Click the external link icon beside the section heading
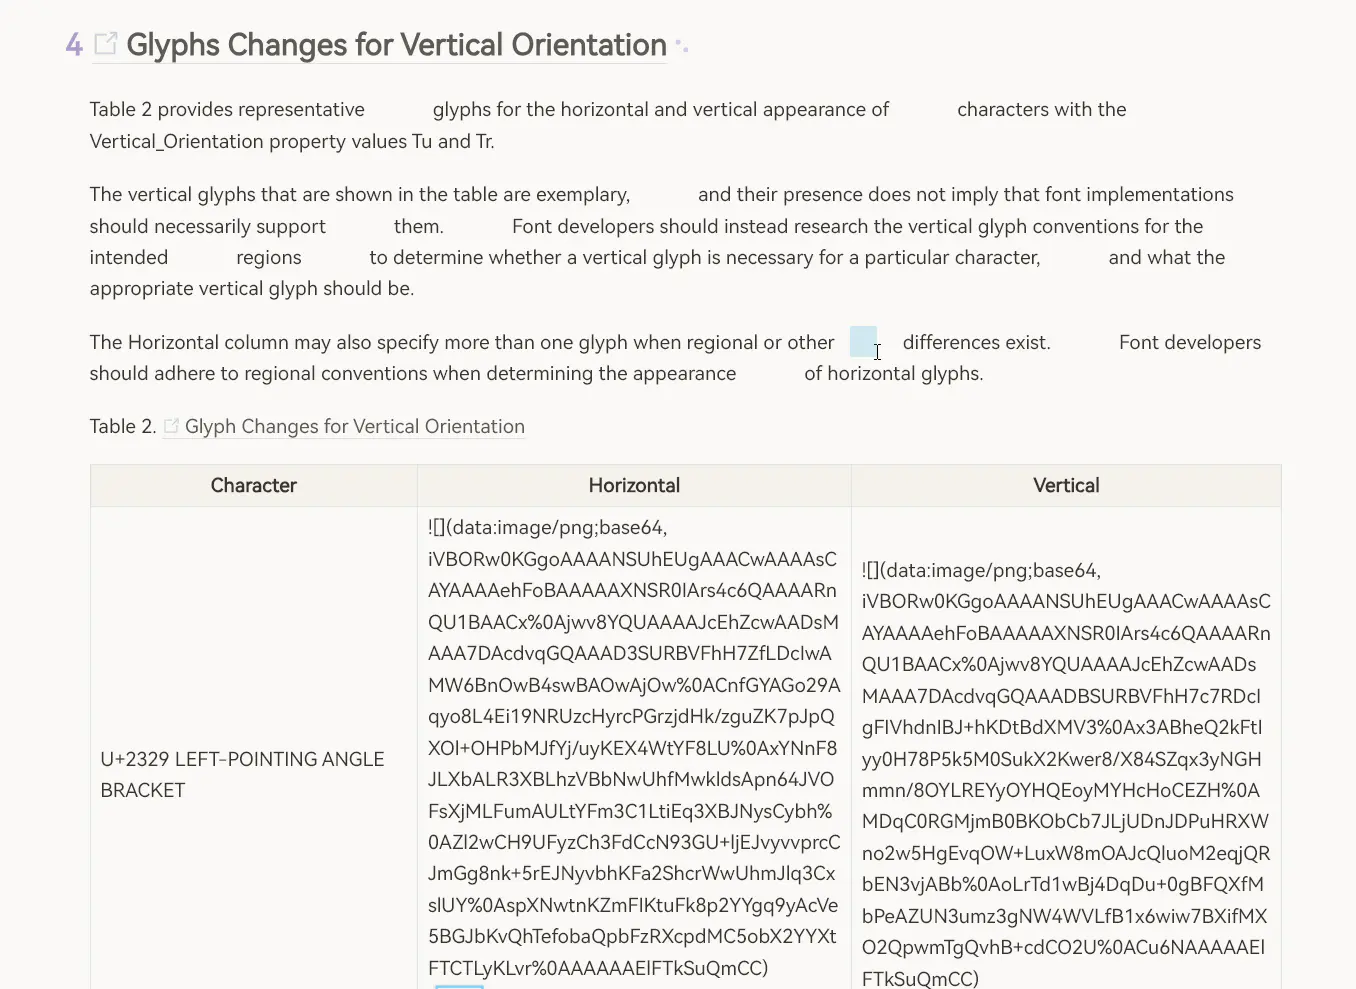The width and height of the screenshot is (1356, 989). (x=105, y=44)
